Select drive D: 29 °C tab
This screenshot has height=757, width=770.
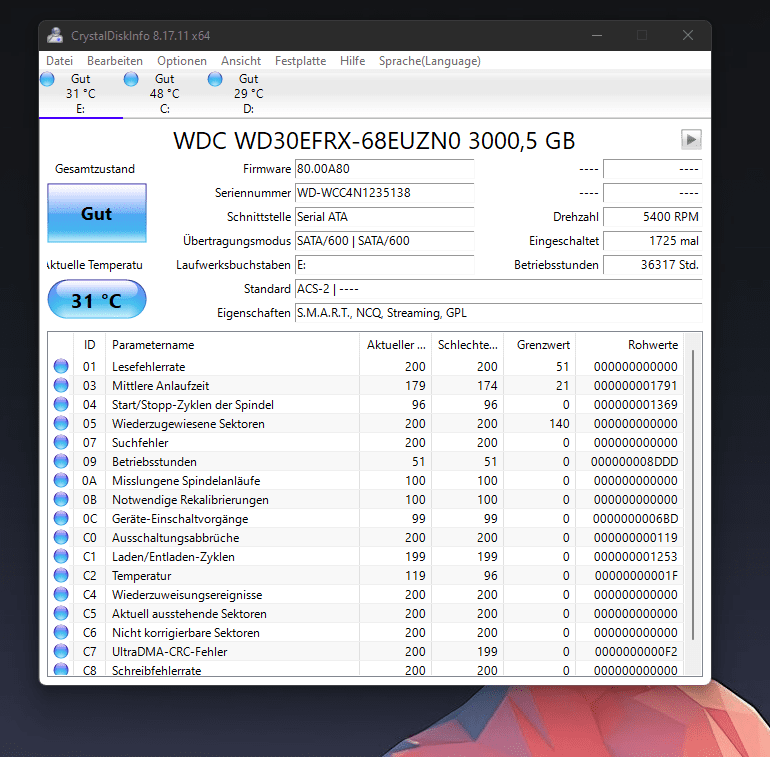coord(248,94)
